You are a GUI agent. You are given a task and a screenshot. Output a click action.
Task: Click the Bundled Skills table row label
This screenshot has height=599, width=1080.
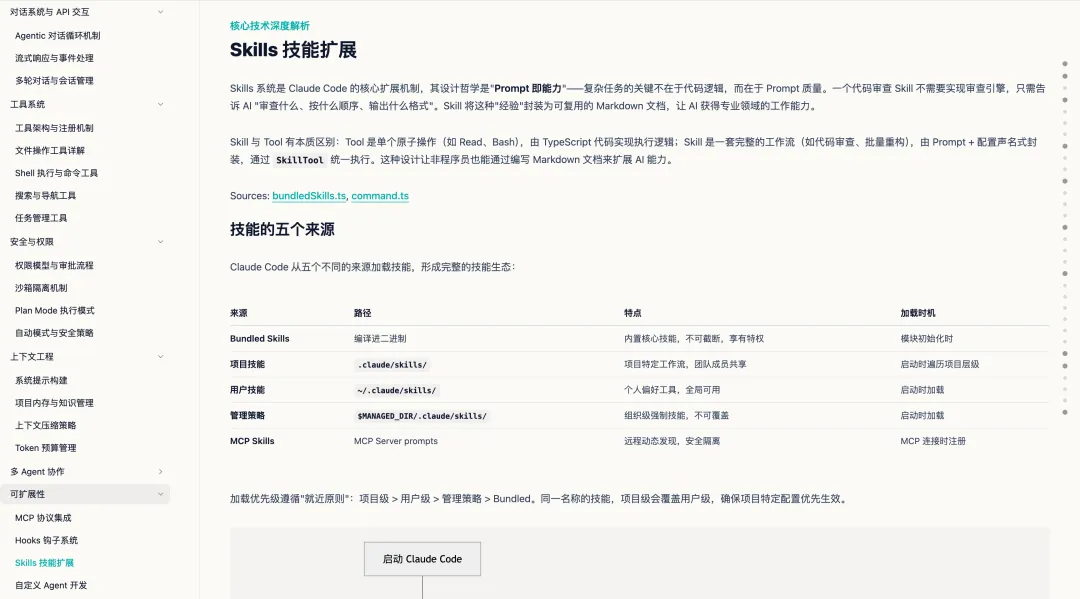[260, 339]
